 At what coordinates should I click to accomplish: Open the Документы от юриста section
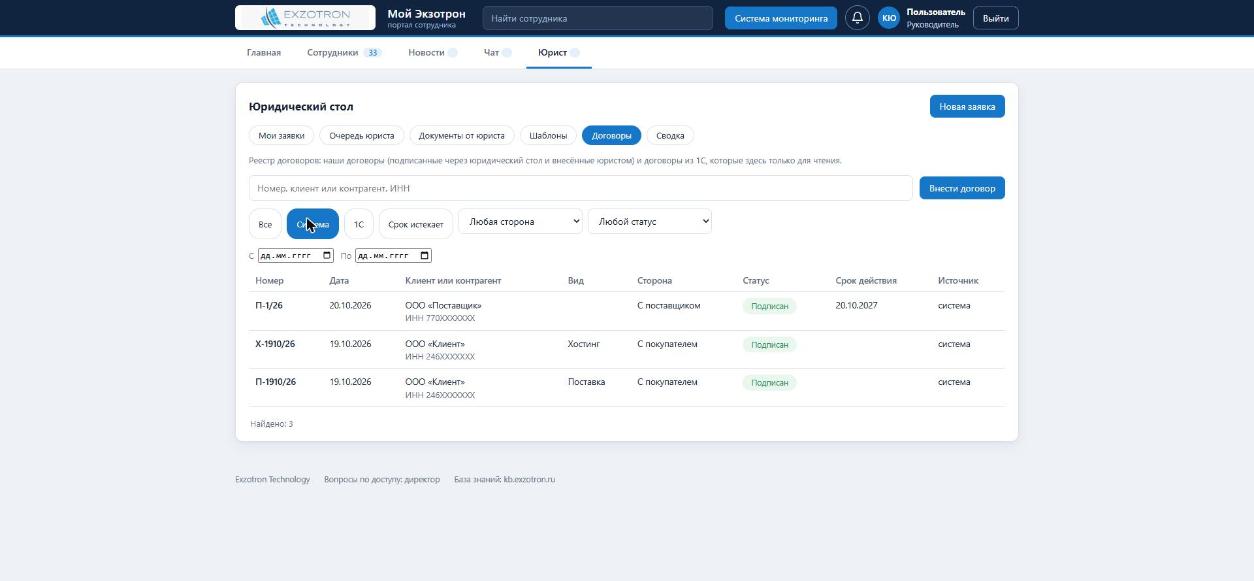pos(462,135)
